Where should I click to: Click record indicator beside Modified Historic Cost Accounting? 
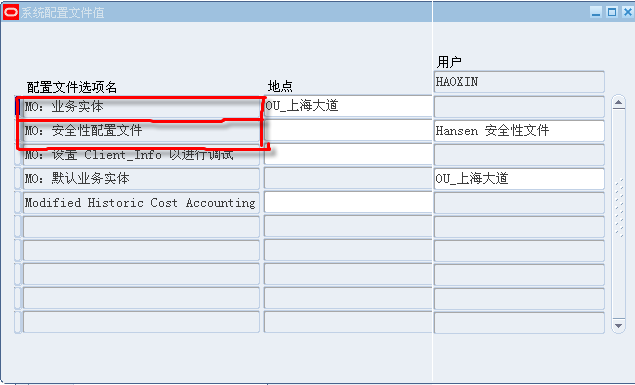tap(18, 202)
